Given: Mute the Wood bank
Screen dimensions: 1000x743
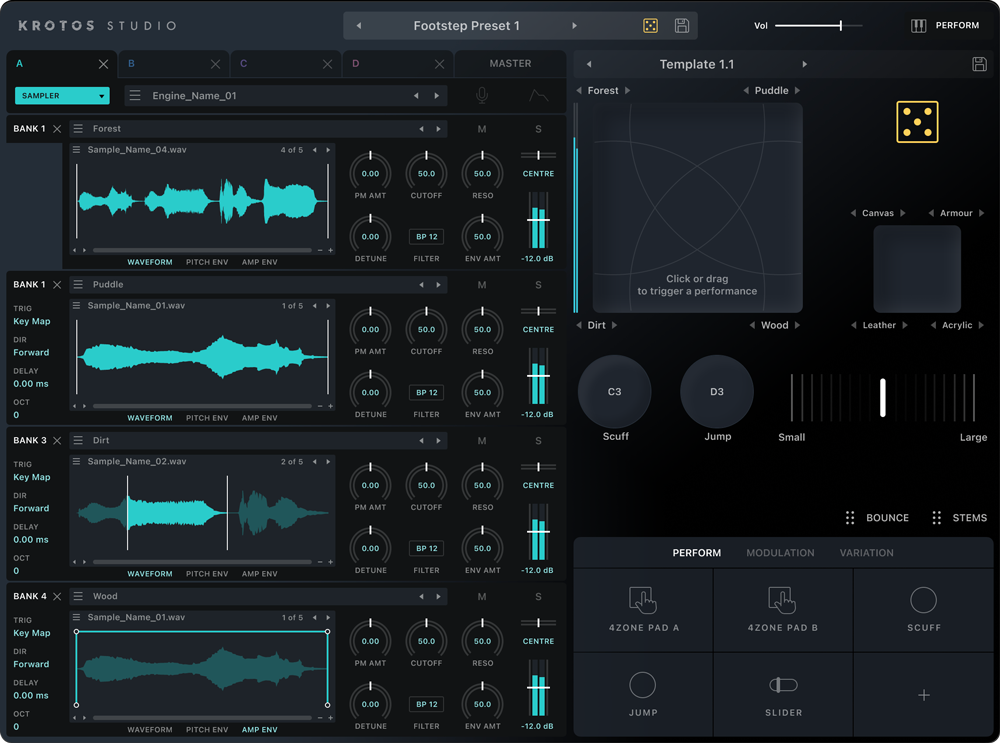Looking at the screenshot, I should tap(482, 597).
